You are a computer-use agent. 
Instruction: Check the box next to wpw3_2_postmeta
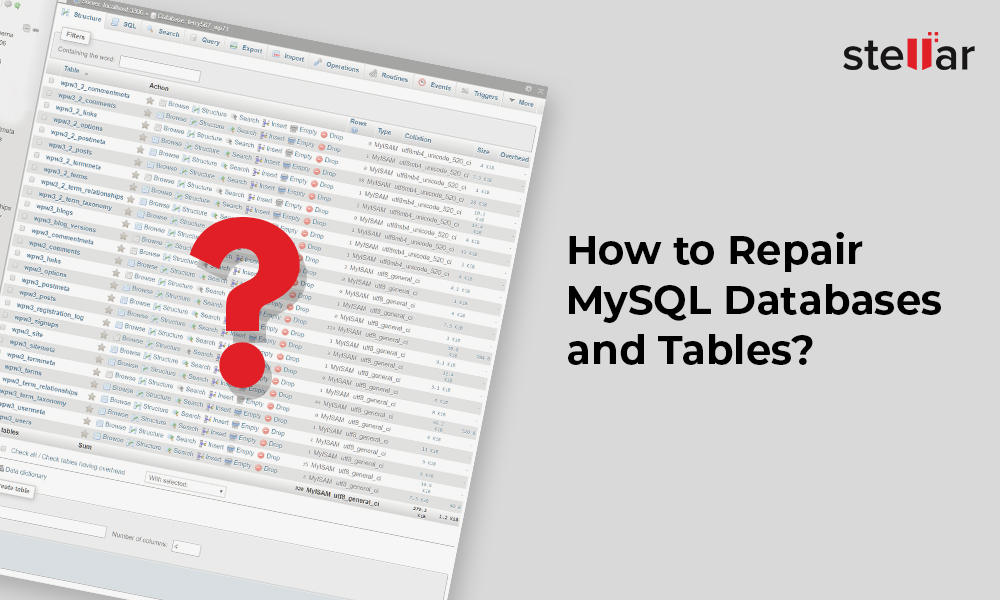(41, 129)
